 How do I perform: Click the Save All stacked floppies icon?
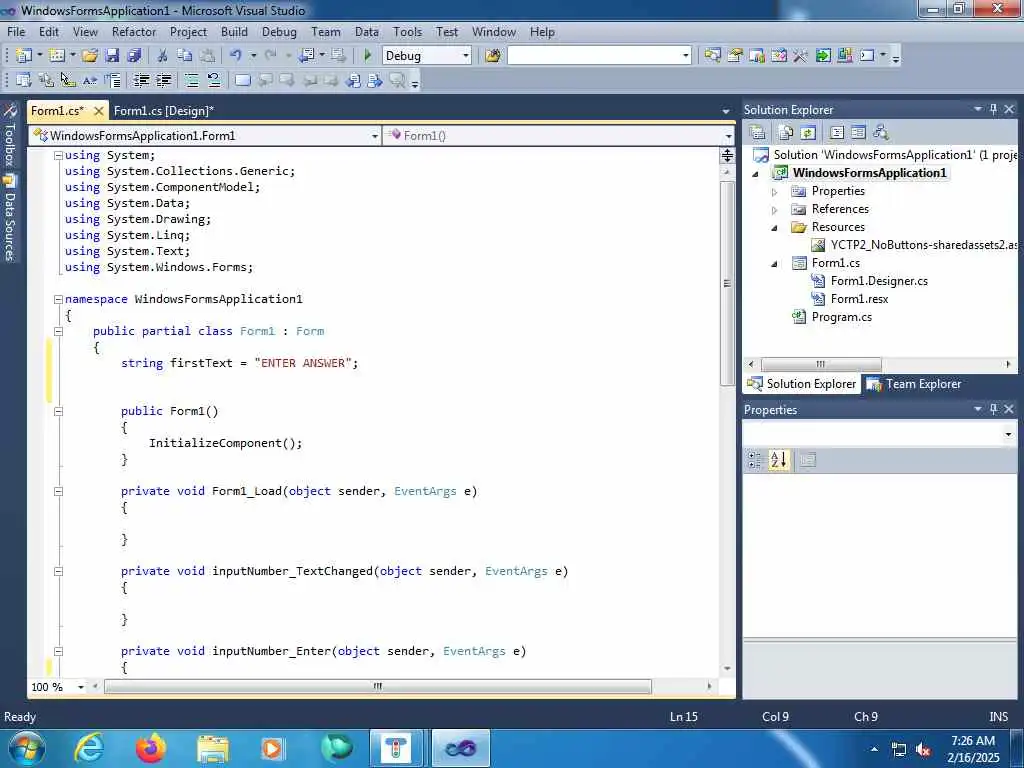pos(135,56)
